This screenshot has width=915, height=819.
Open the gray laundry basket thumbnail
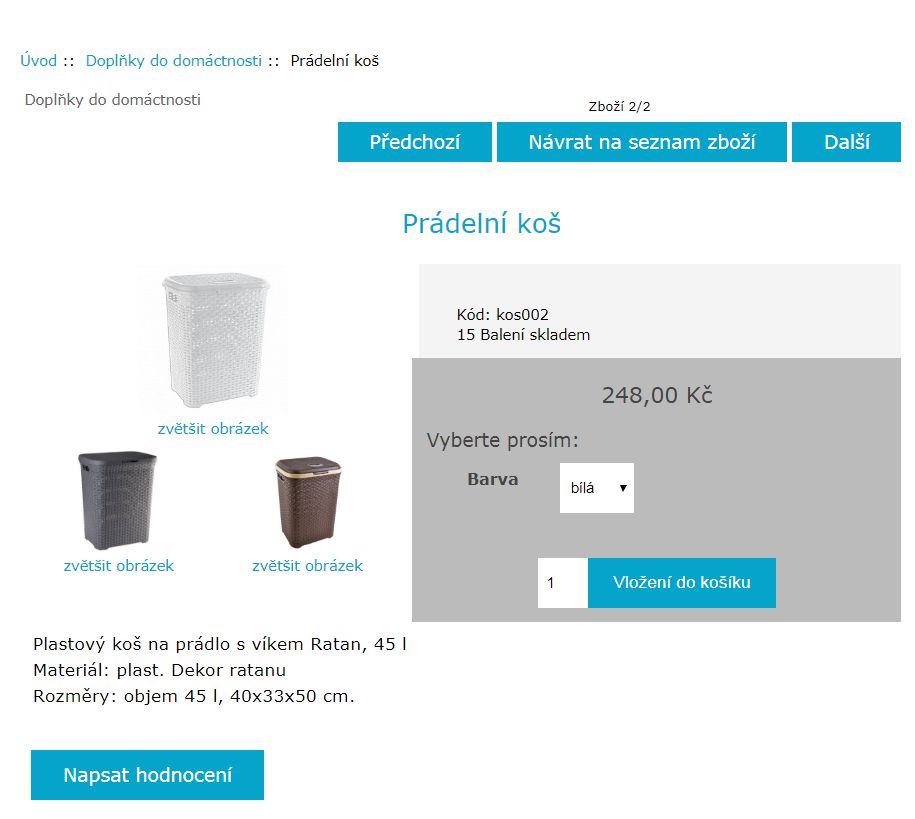[118, 500]
